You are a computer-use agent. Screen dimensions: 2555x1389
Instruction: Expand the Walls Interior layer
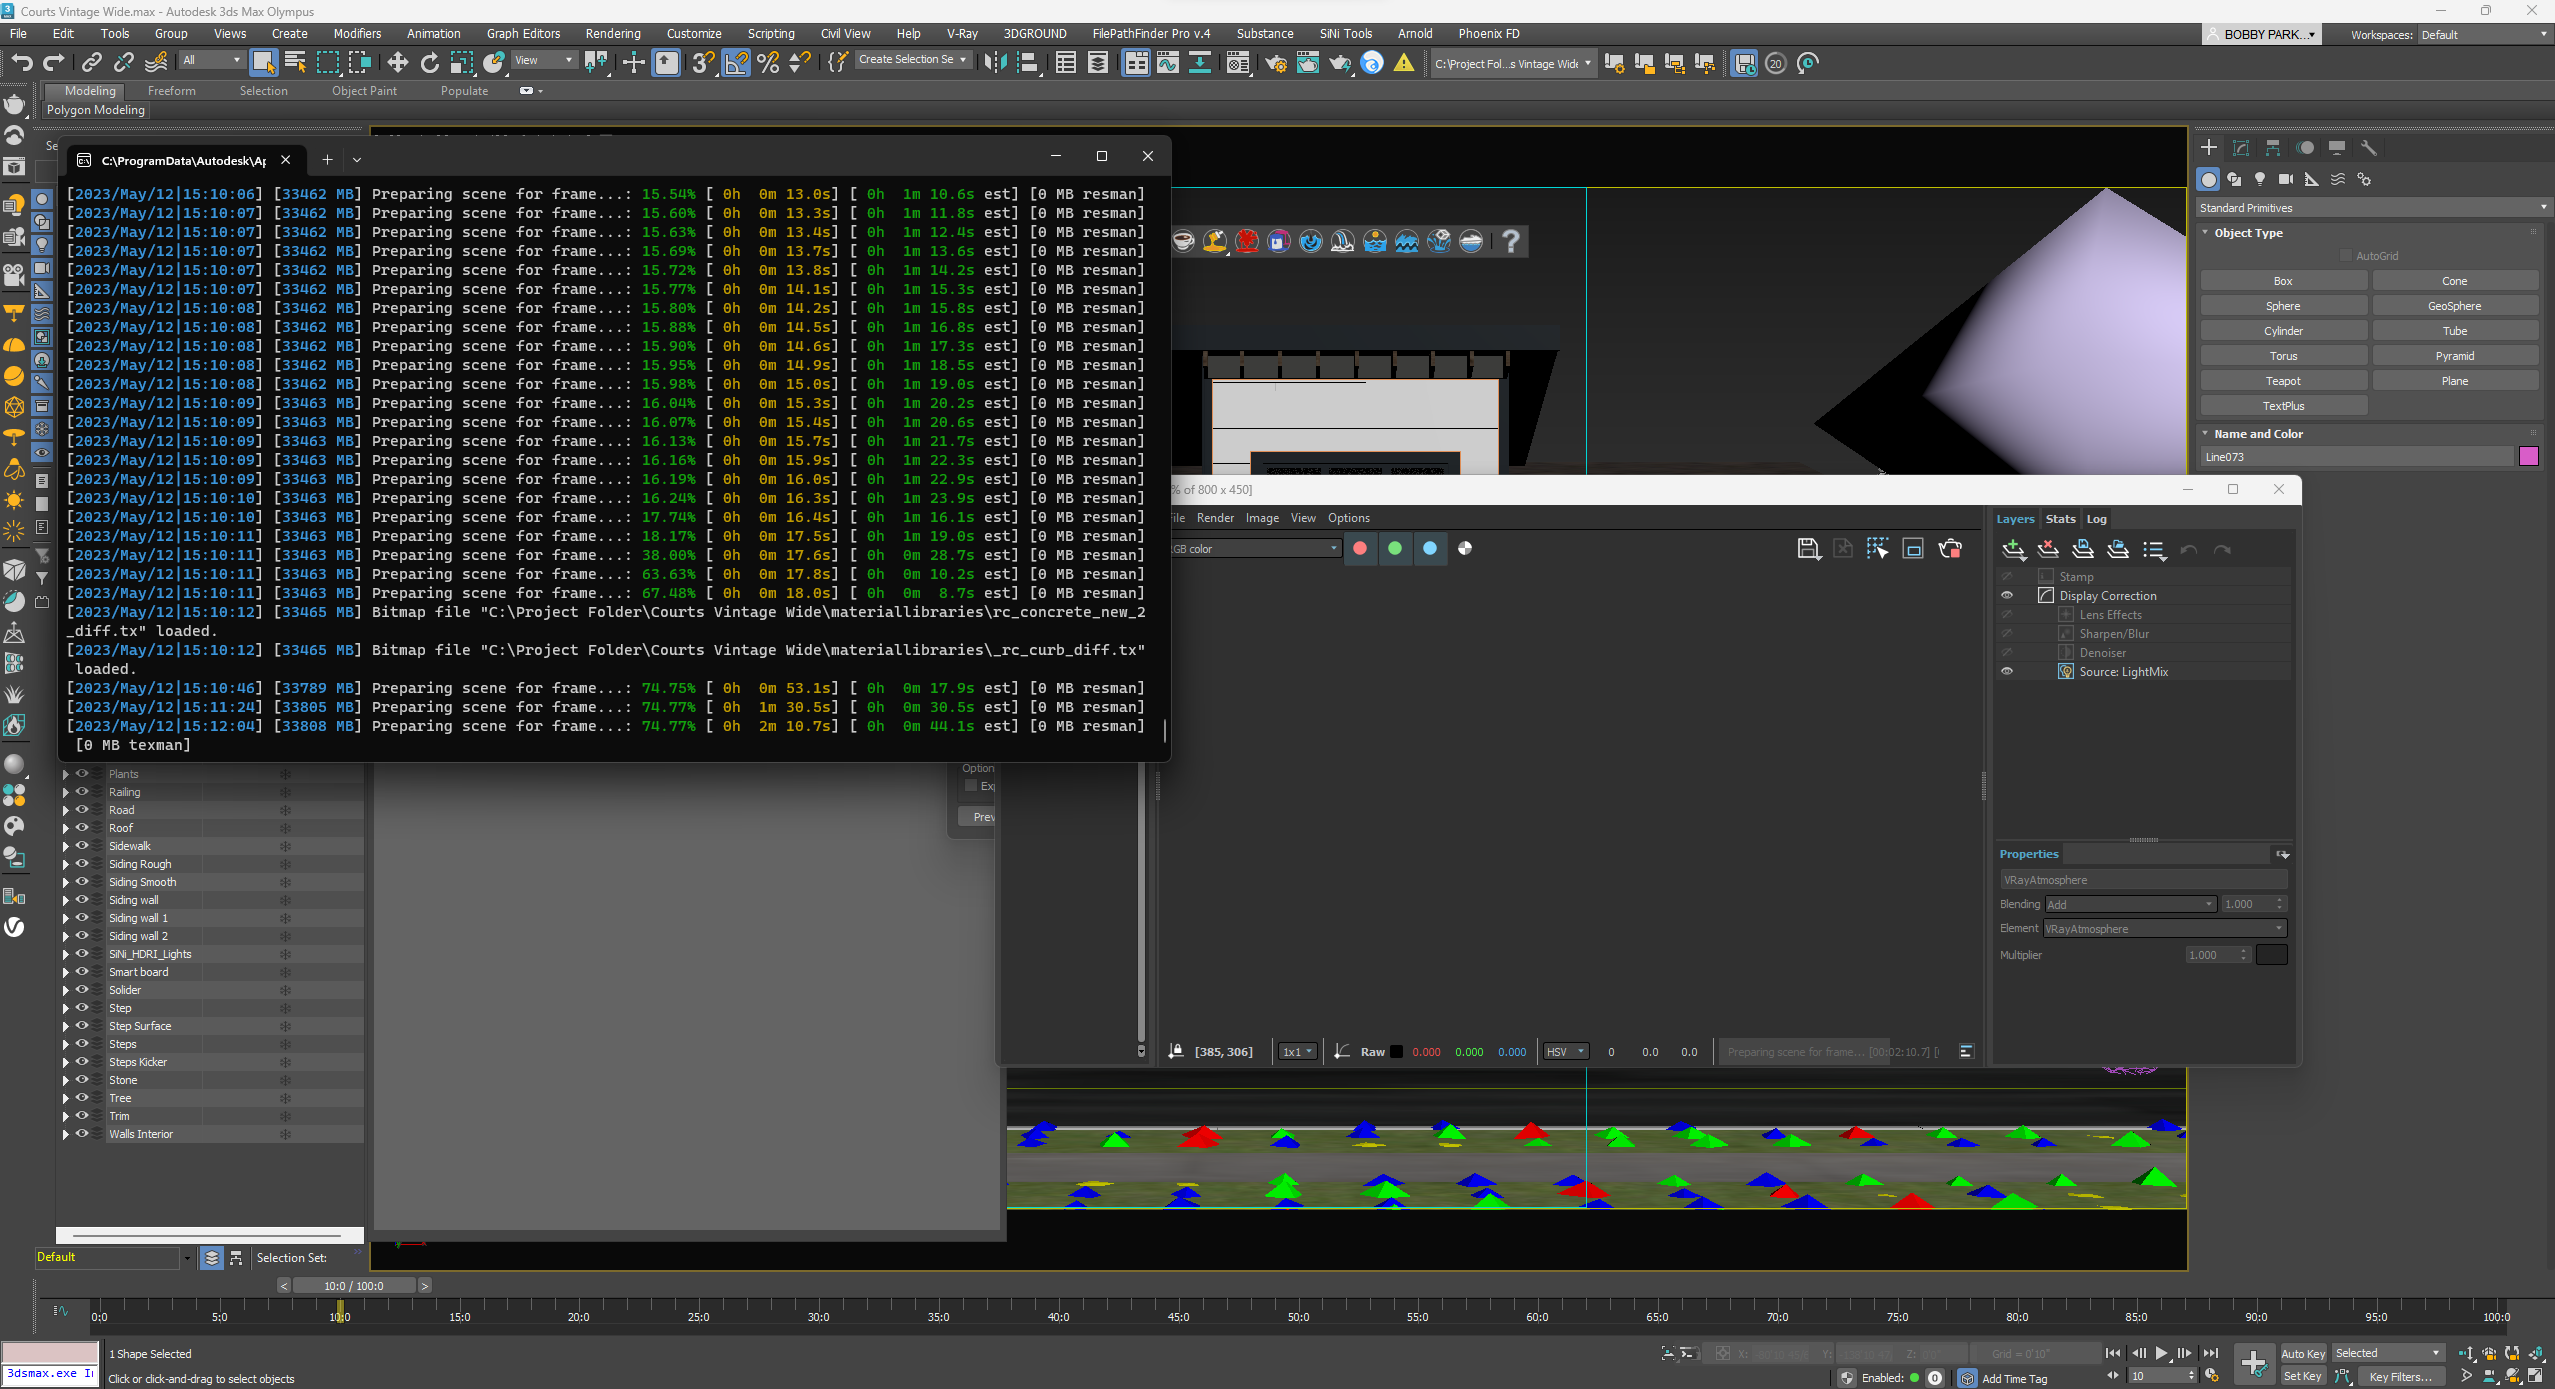tap(66, 1134)
